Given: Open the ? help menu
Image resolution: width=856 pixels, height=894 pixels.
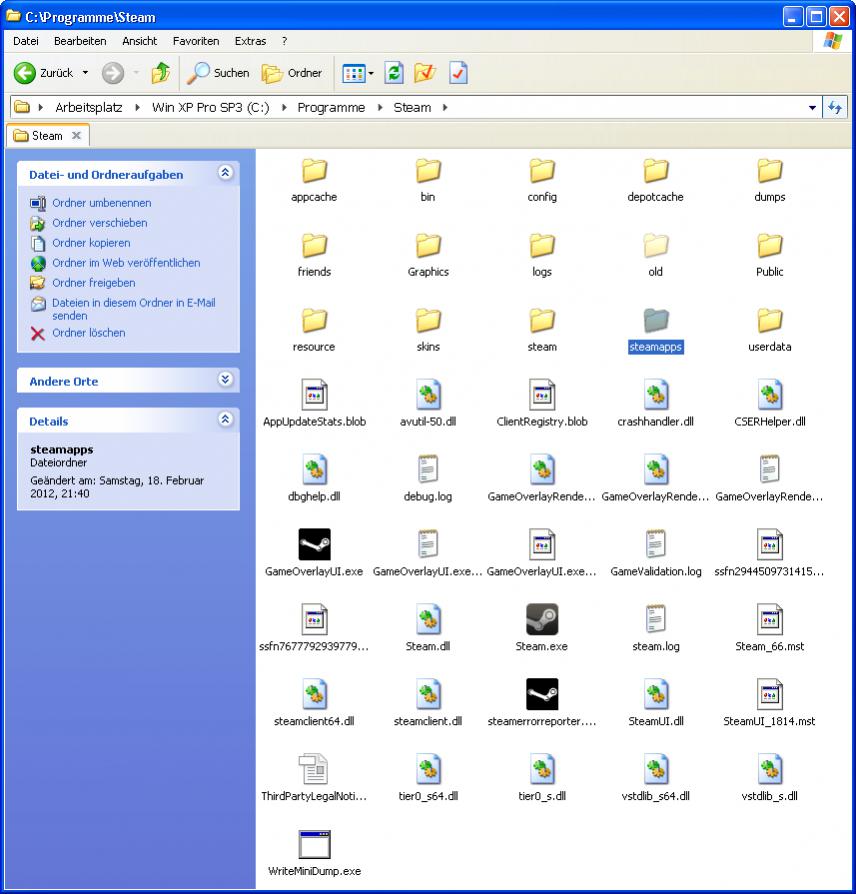Looking at the screenshot, I should [x=284, y=41].
